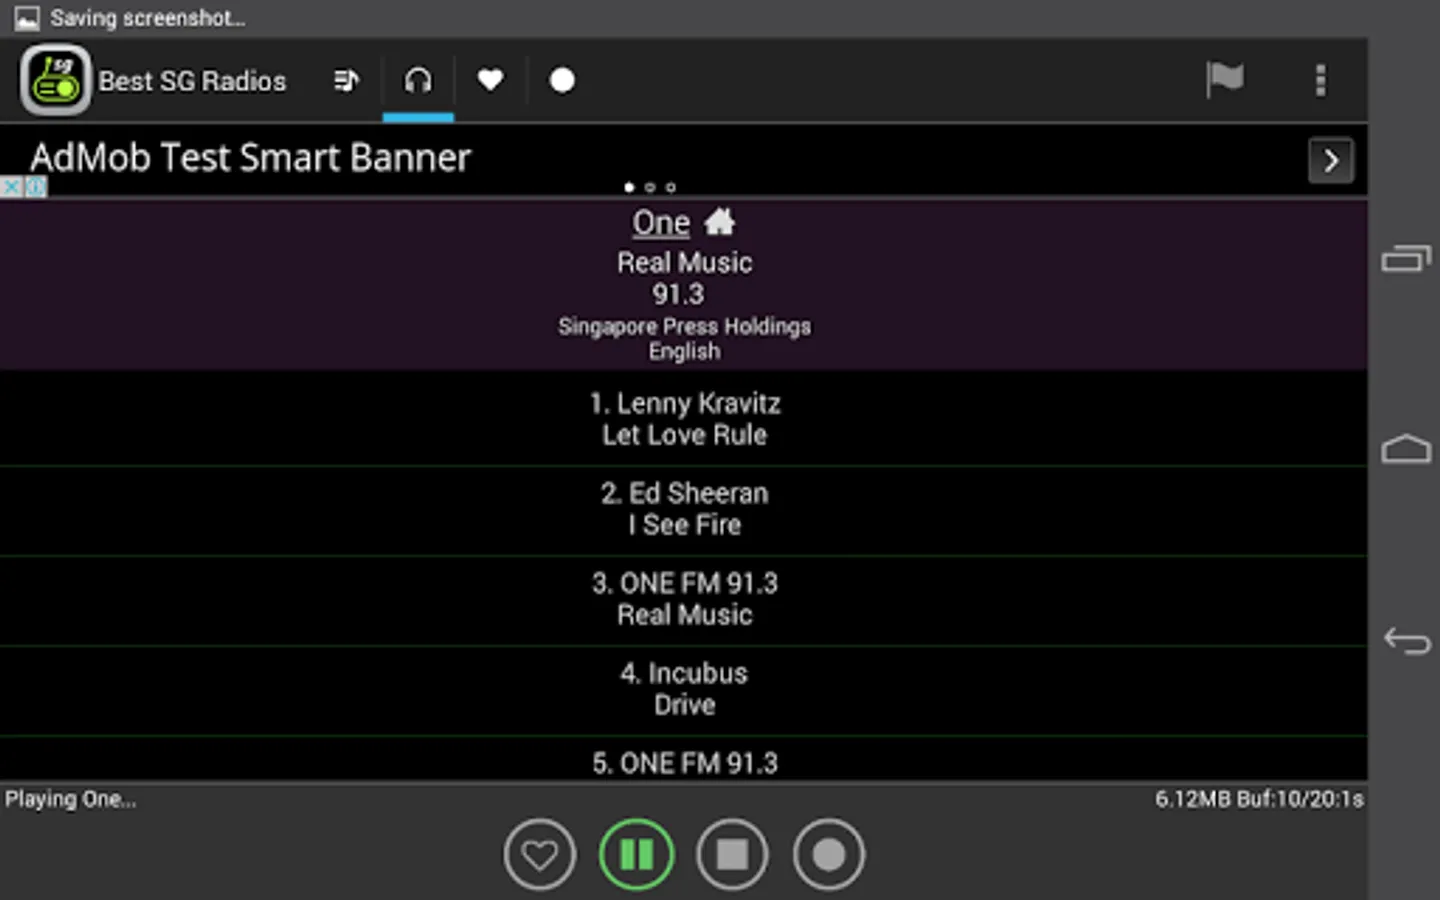Screen dimensions: 1440x900
Task: Select track 2 Ed Sheeran
Action: pyautogui.click(x=684, y=509)
